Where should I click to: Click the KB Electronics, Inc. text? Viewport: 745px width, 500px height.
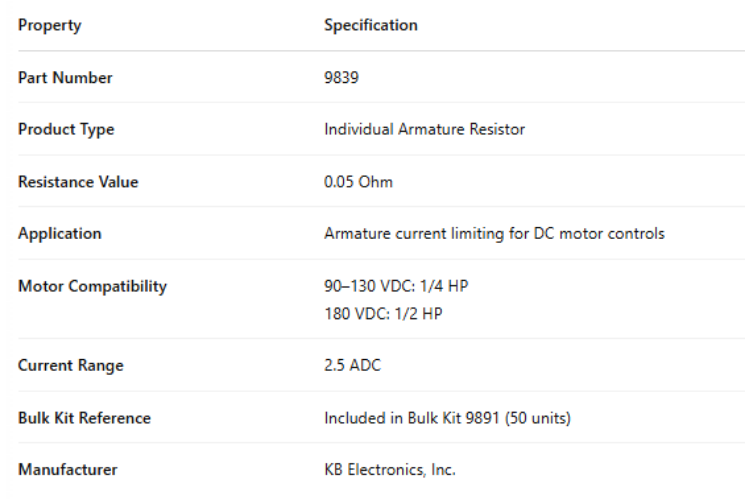390,470
